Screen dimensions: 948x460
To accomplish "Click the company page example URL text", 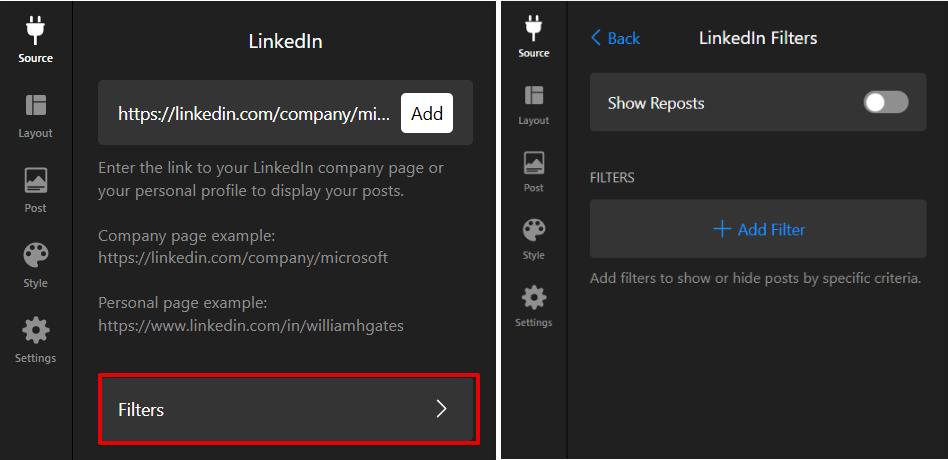I will click(x=243, y=258).
